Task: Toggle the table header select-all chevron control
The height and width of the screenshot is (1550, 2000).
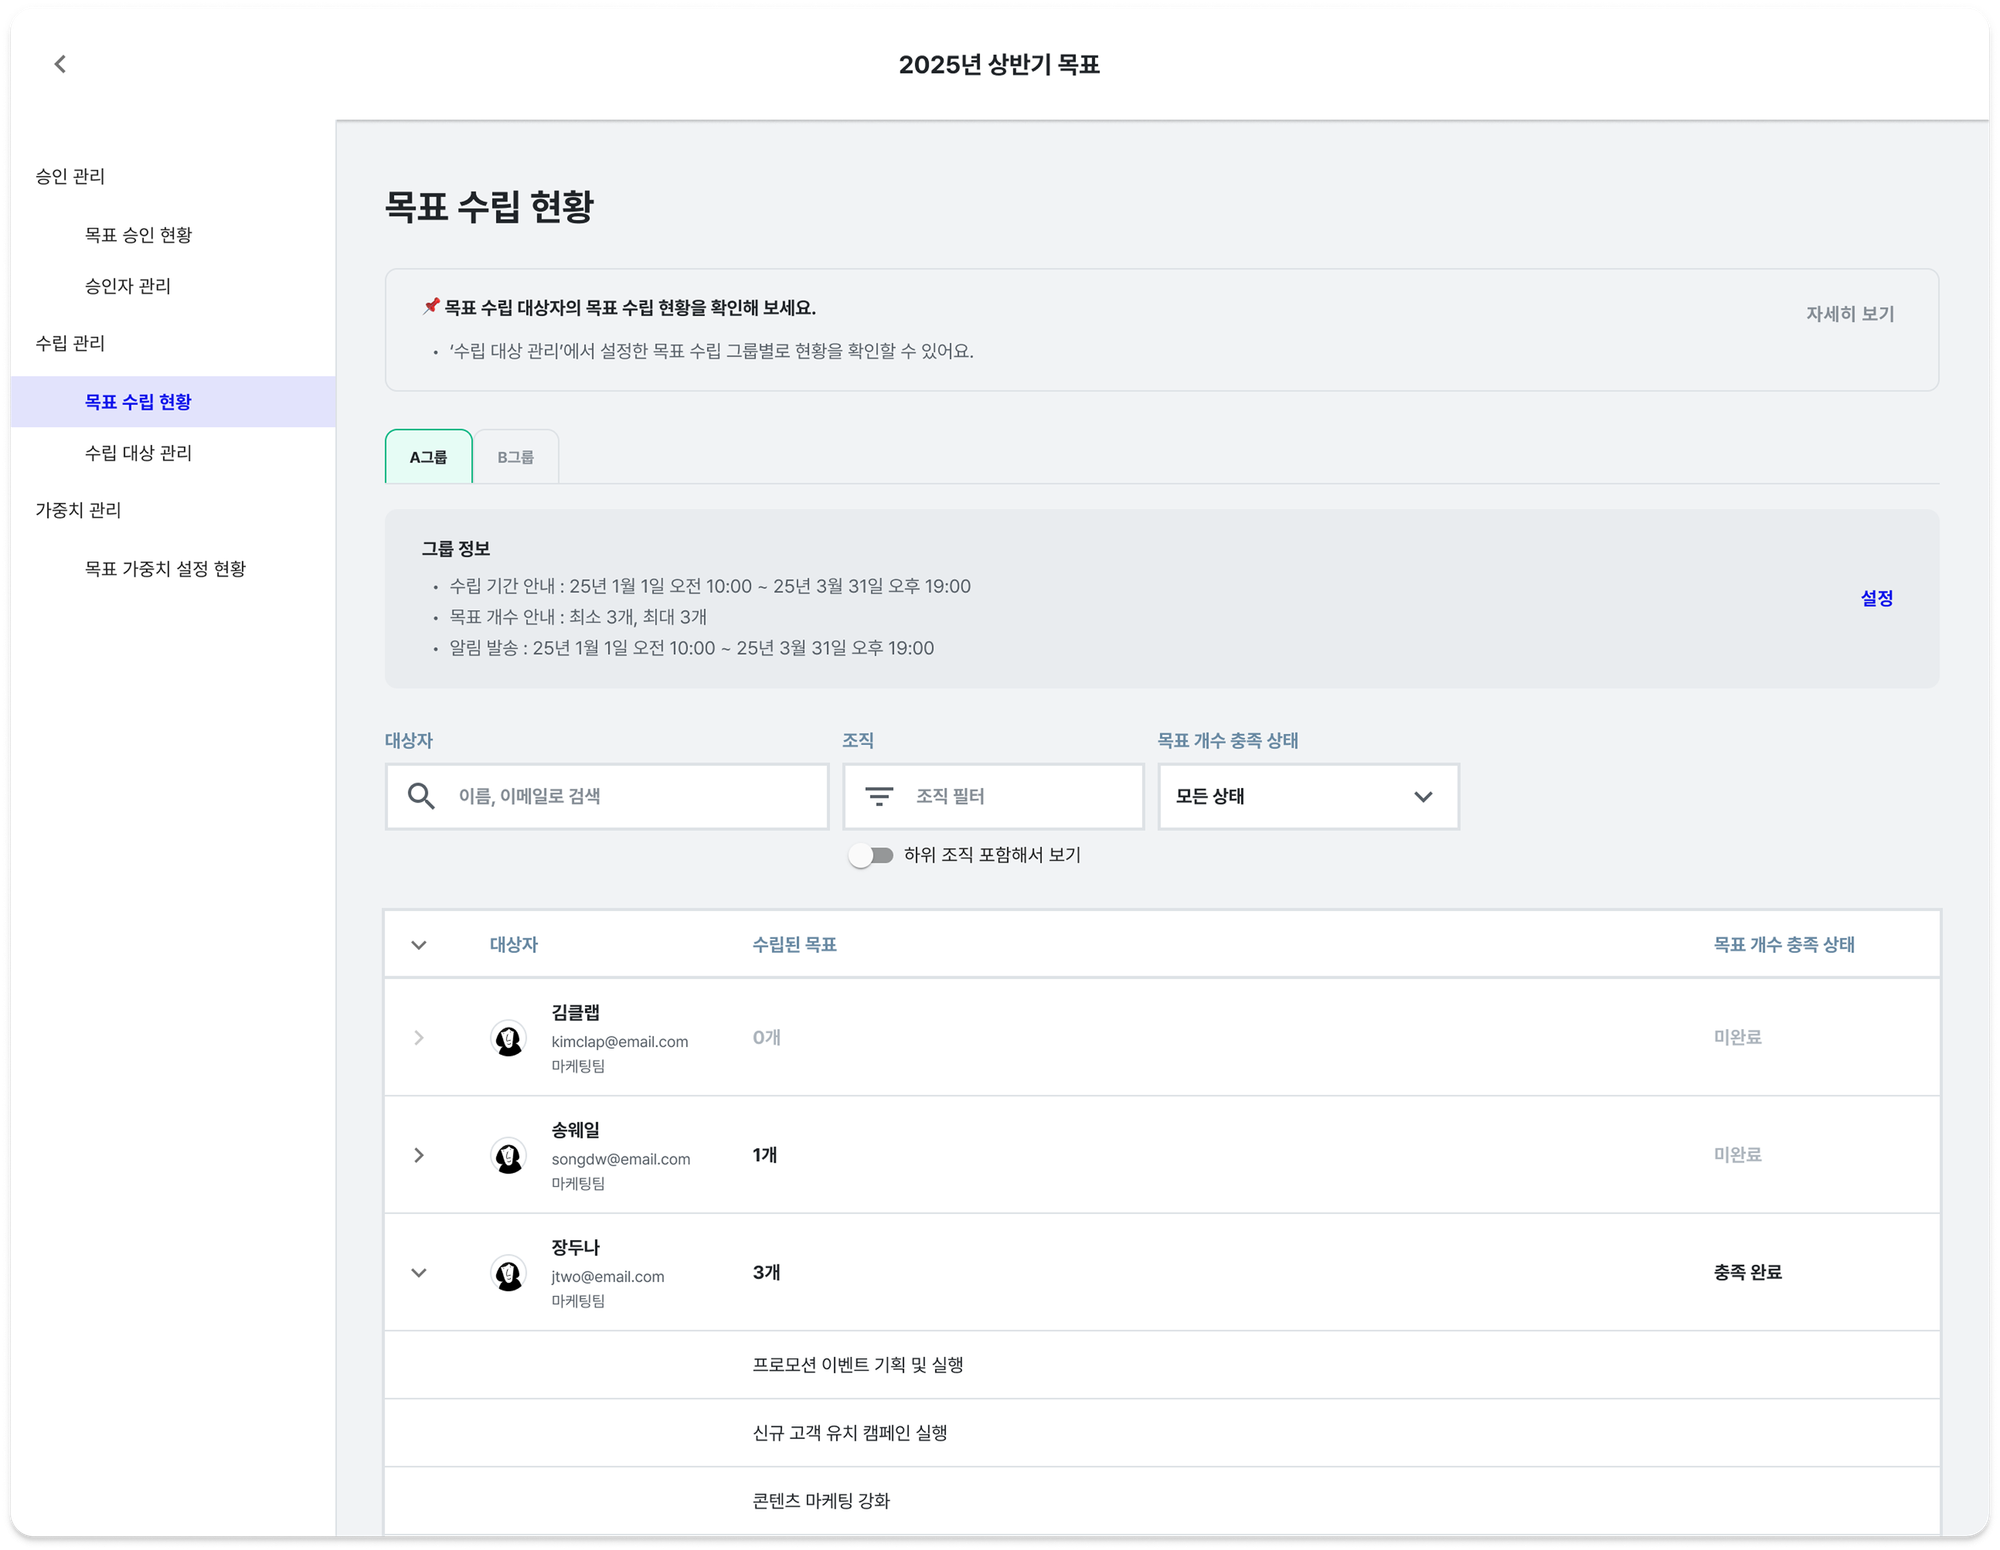Action: [419, 944]
